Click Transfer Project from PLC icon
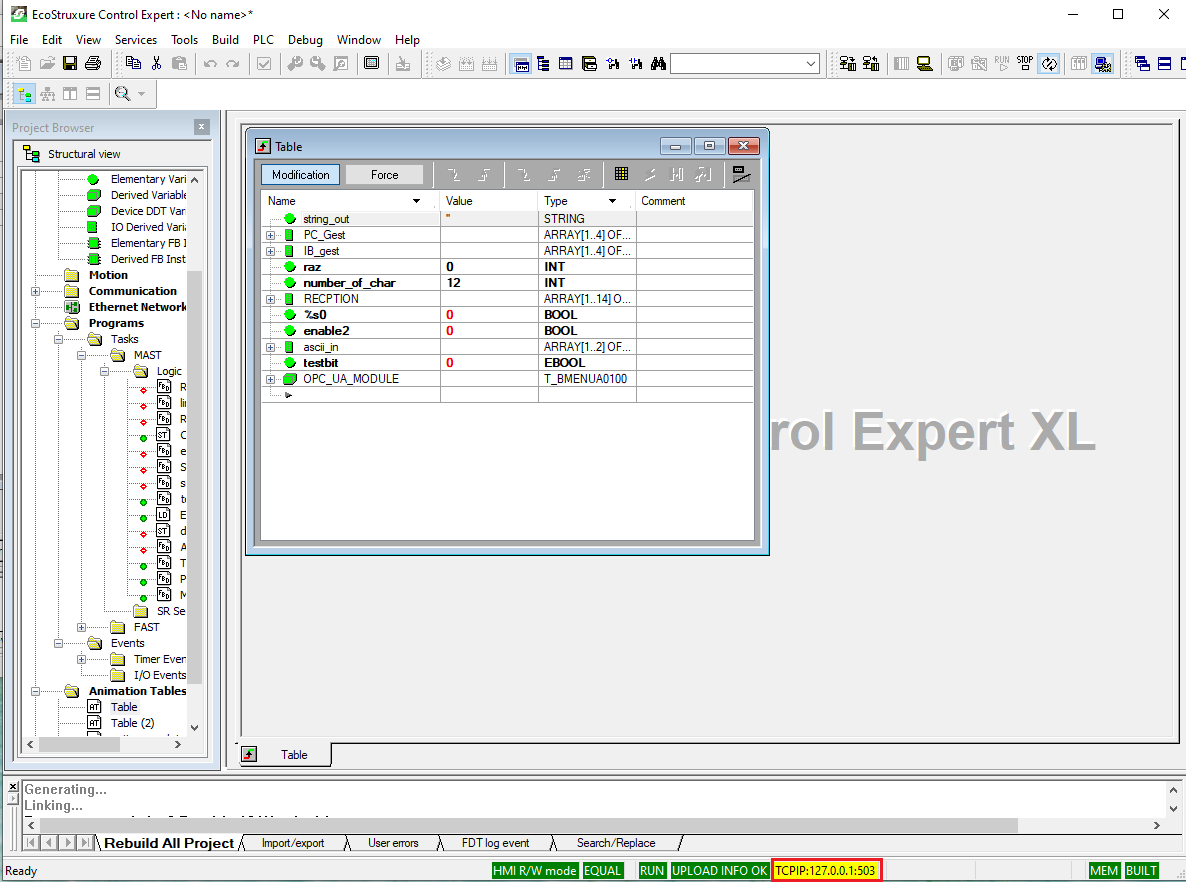The image size is (1186, 882). (871, 64)
